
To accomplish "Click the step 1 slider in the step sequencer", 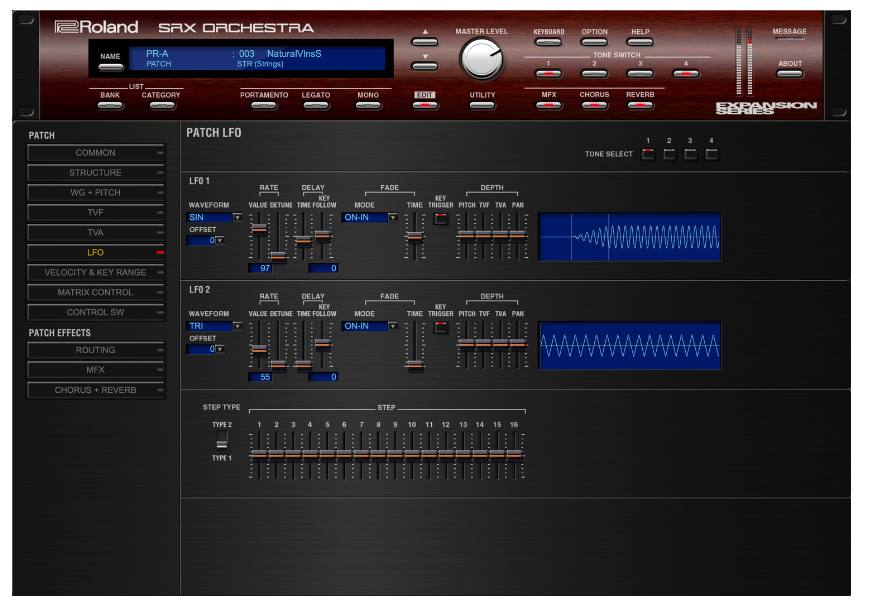I will 259,455.
